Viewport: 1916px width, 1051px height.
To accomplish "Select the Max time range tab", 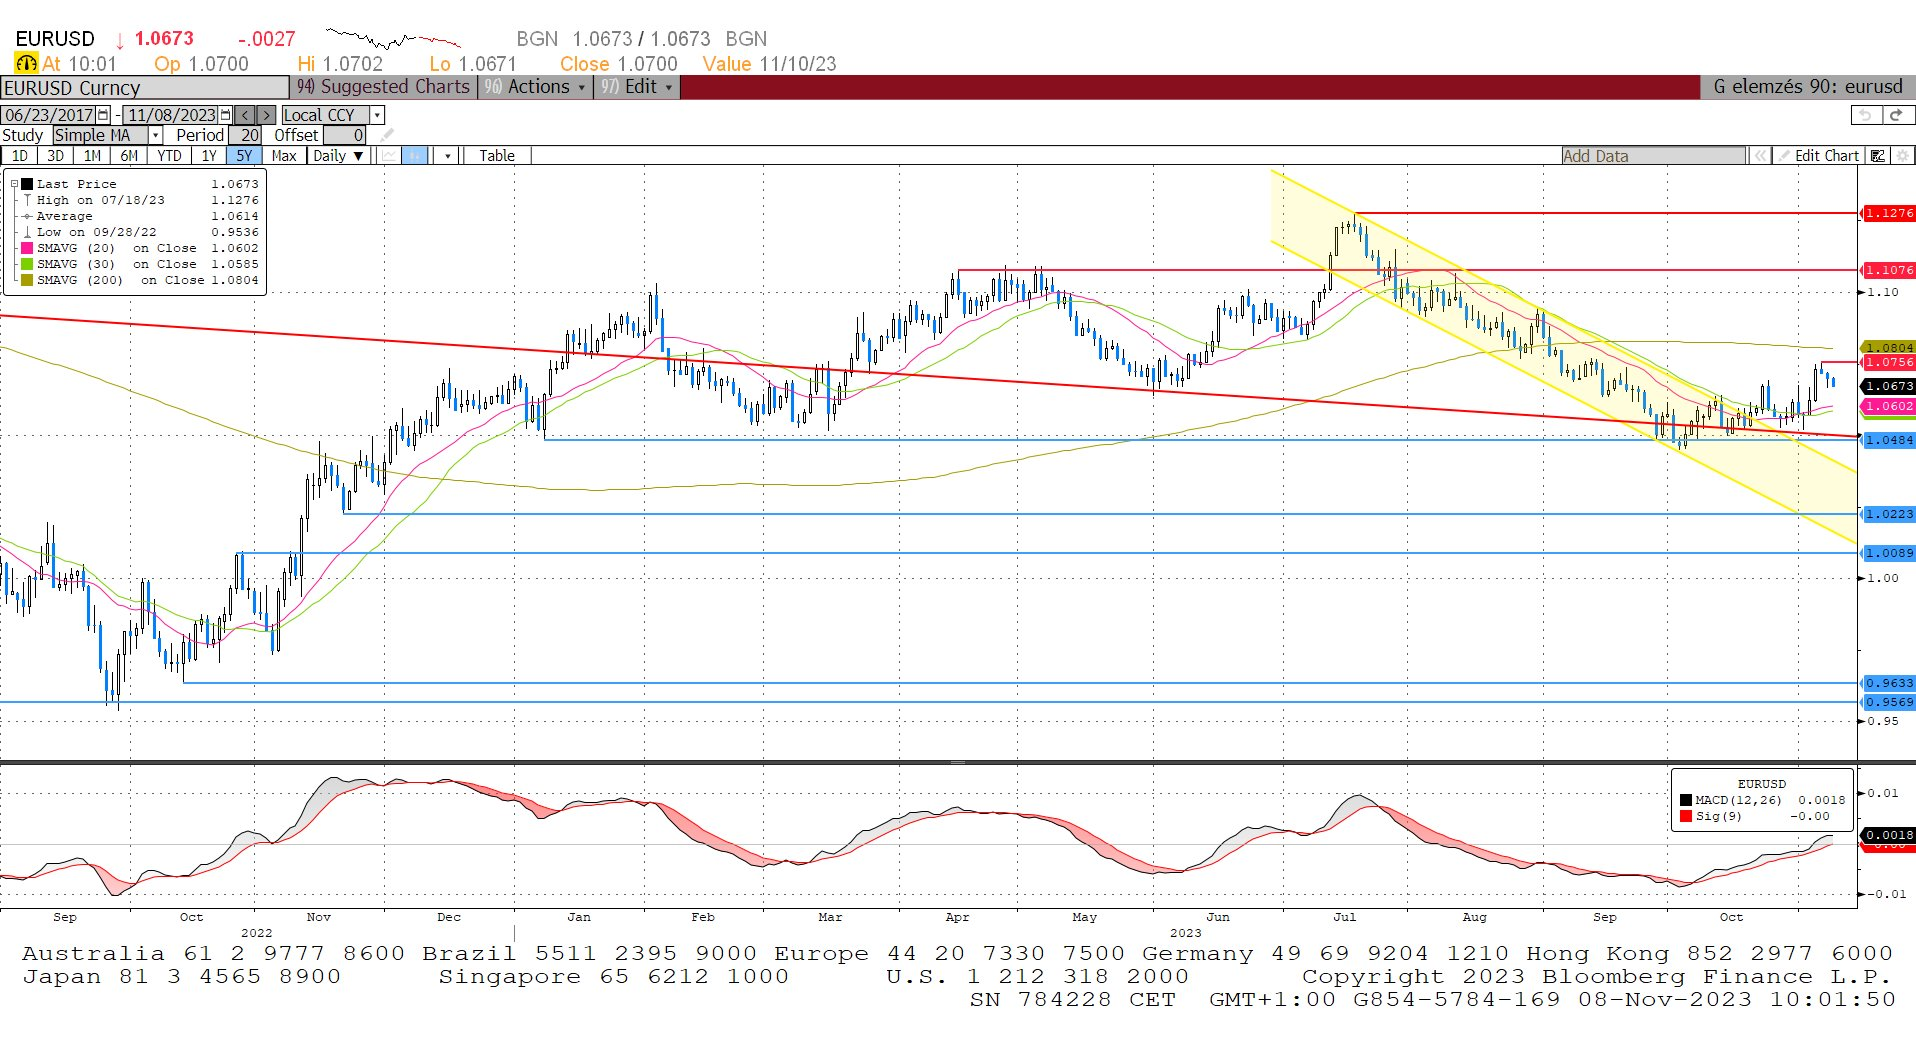I will (284, 156).
